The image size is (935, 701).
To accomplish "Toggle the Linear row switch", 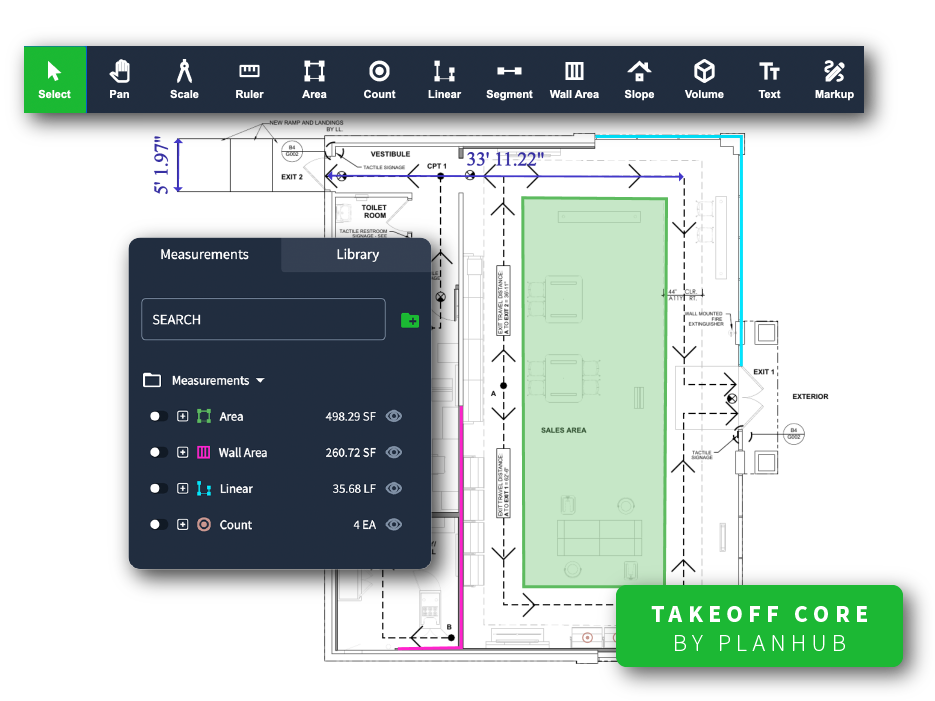I will click(x=159, y=489).
